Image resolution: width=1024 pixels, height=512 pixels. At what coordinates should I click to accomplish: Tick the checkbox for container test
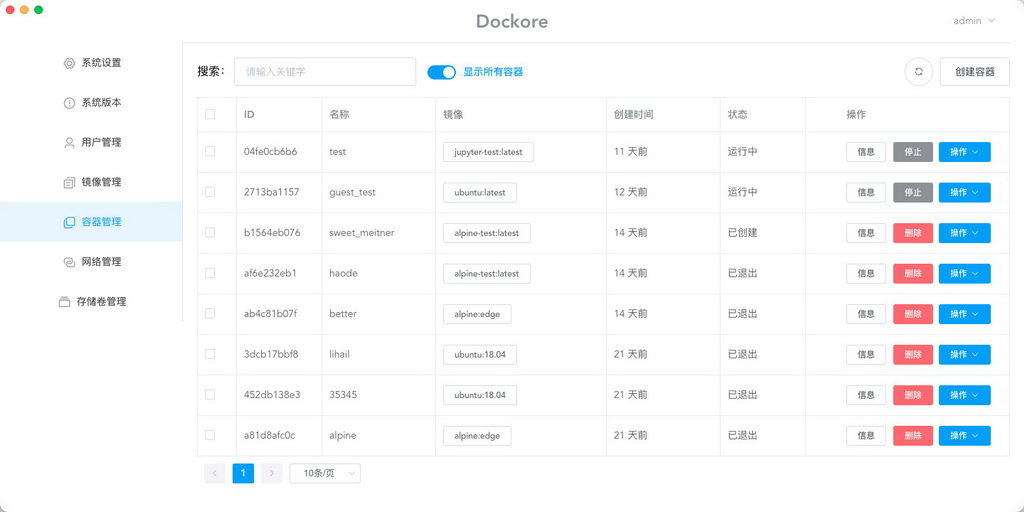pyautogui.click(x=210, y=152)
